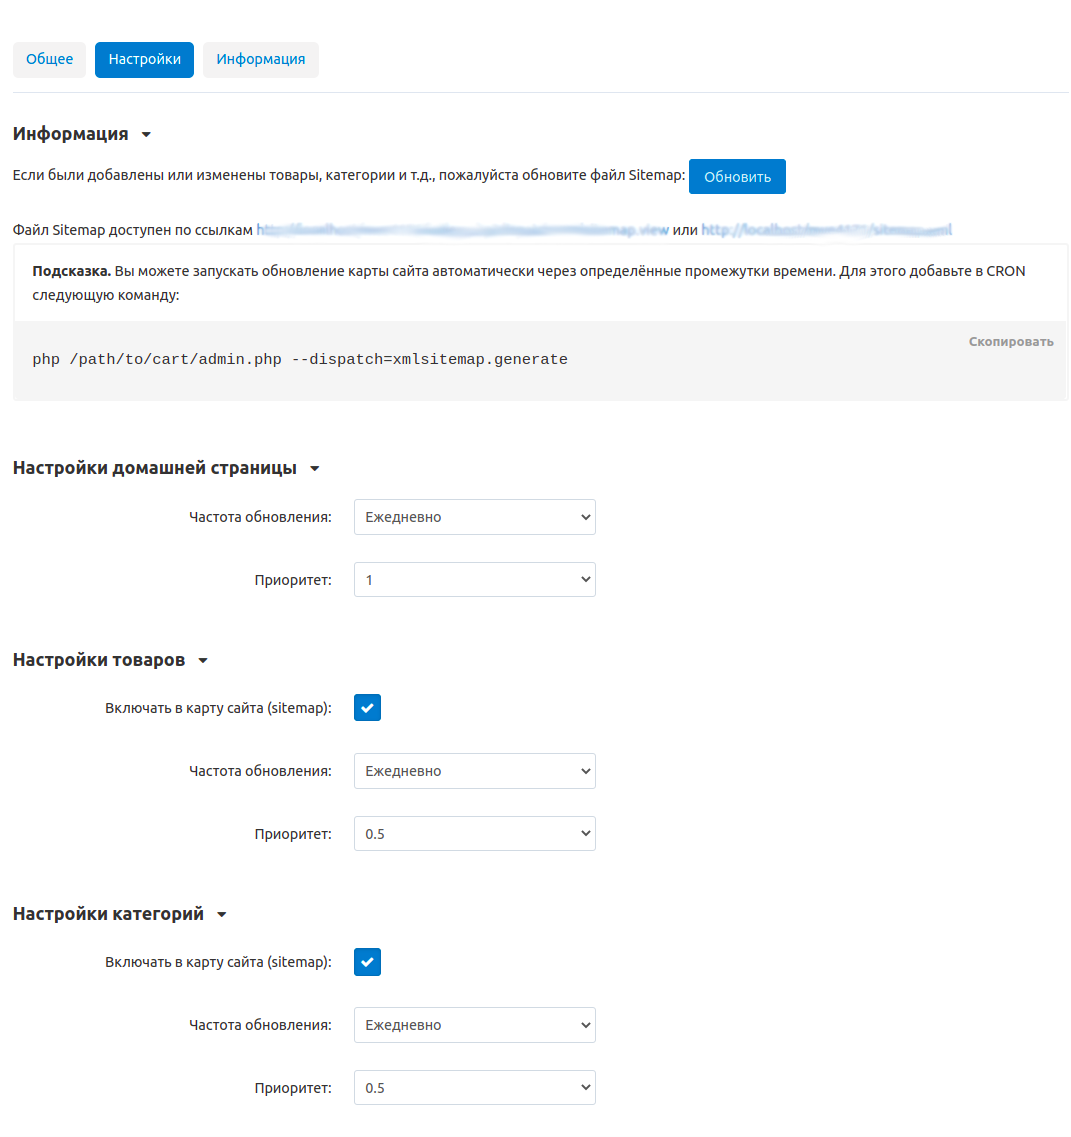Open categories Приоритет dropdown

click(474, 1088)
